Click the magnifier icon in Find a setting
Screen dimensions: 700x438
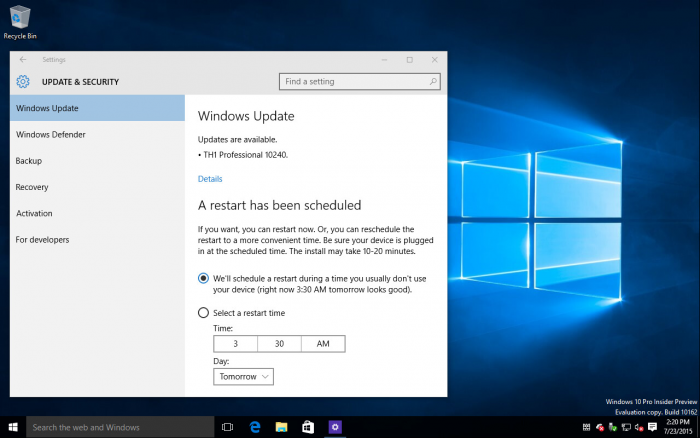click(433, 82)
